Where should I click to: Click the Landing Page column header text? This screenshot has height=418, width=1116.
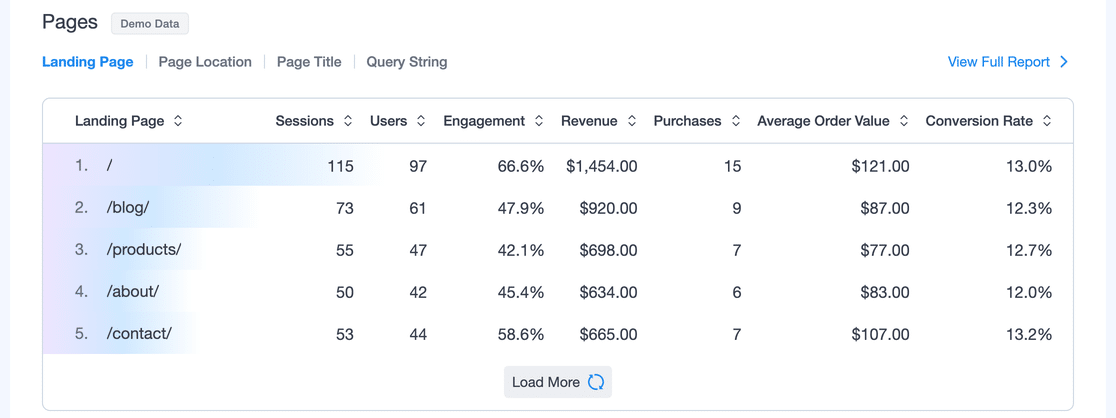click(120, 121)
